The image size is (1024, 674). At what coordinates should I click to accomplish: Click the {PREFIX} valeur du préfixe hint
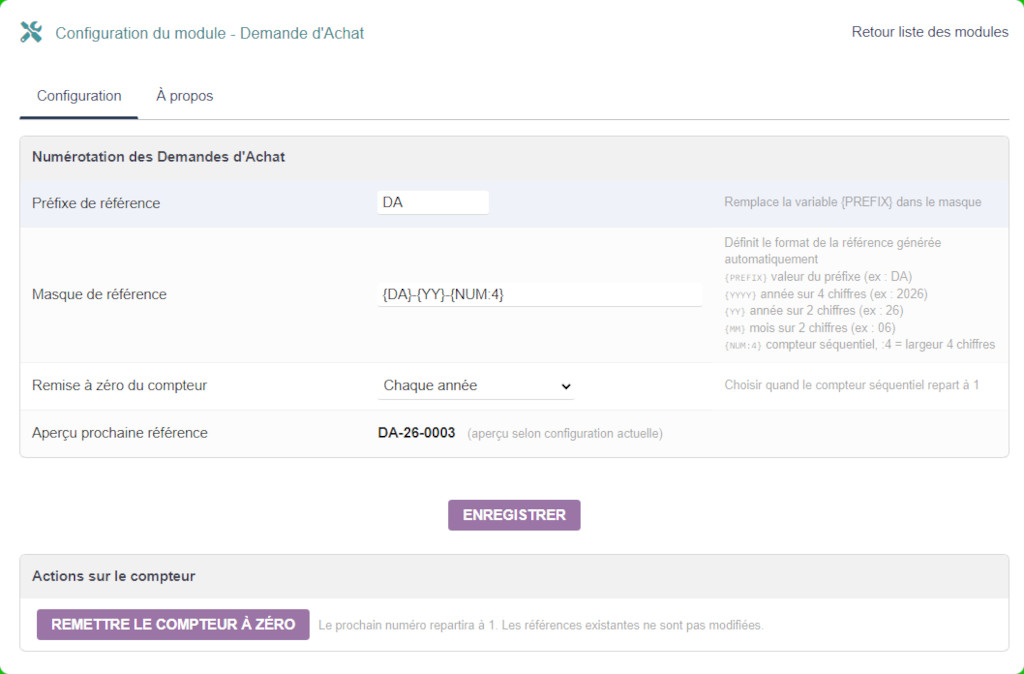point(818,277)
